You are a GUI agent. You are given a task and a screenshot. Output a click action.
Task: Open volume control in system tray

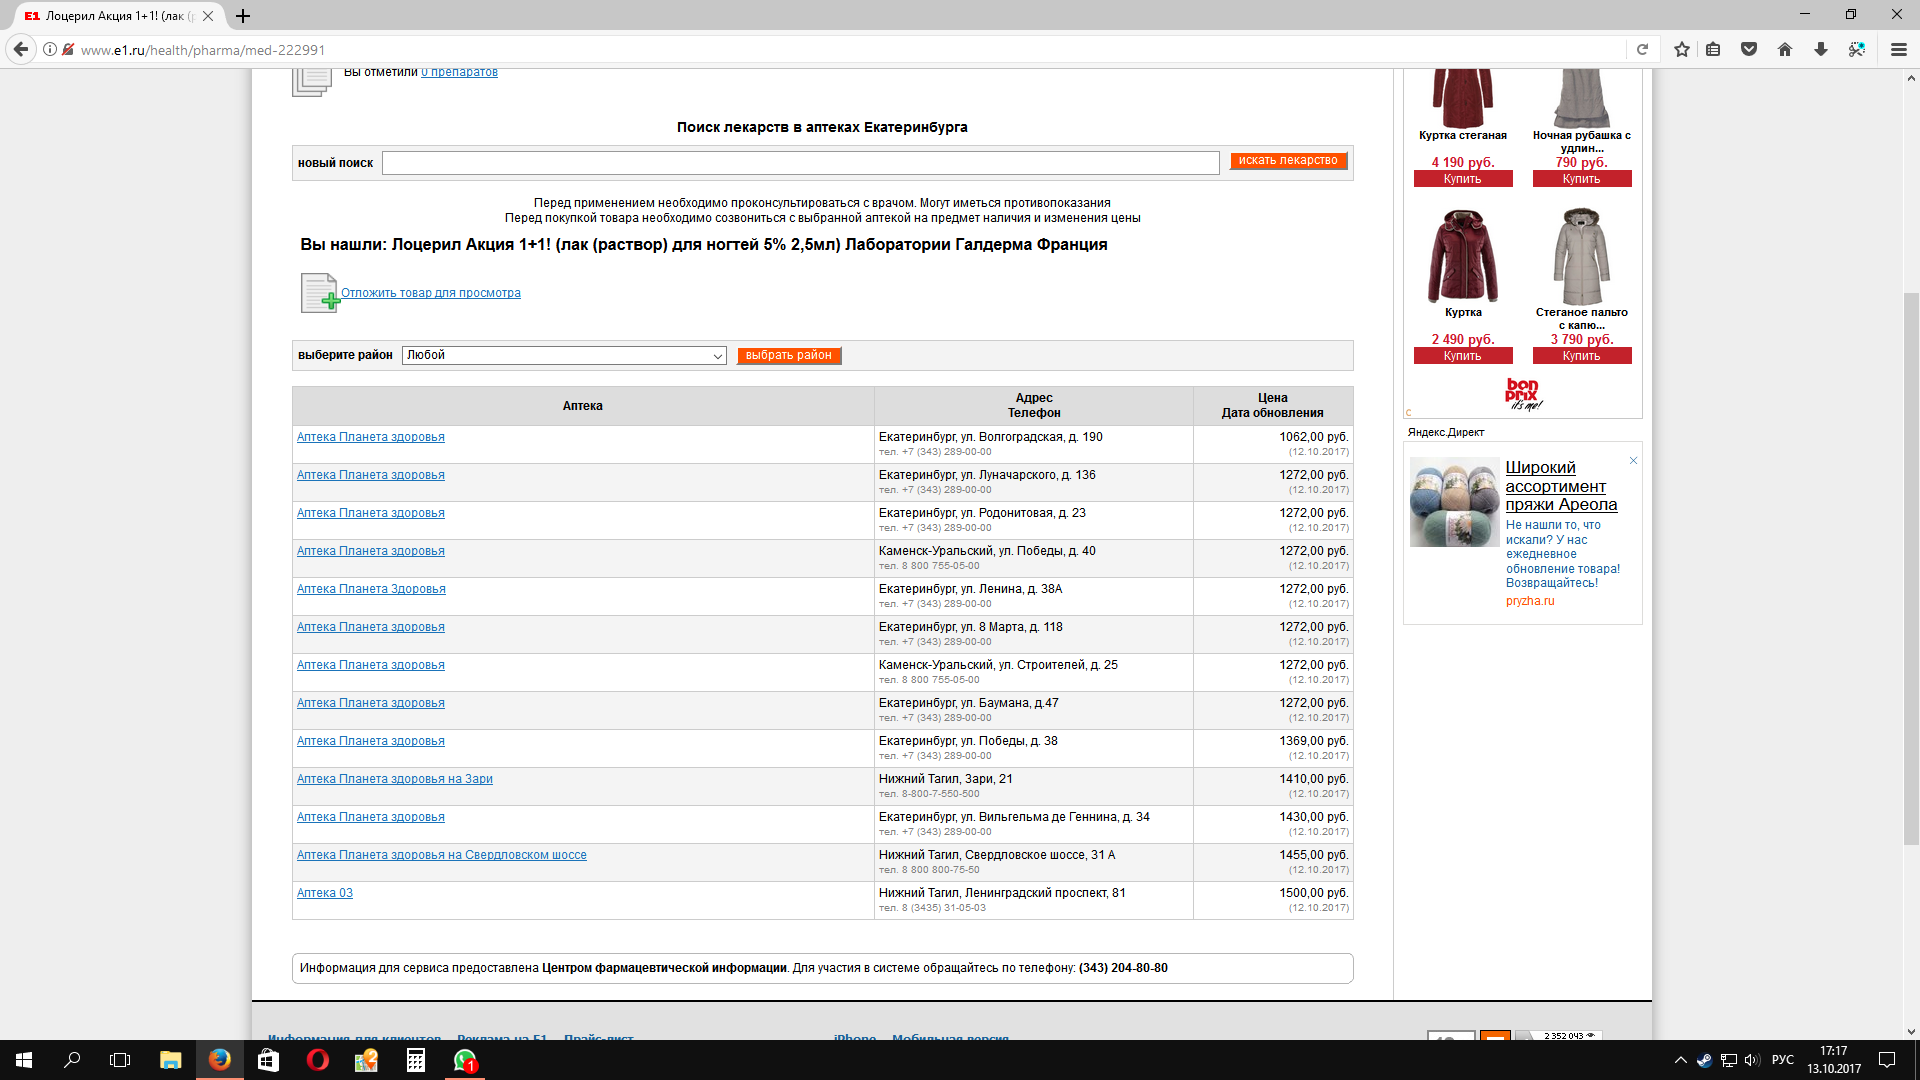pos(1752,1060)
